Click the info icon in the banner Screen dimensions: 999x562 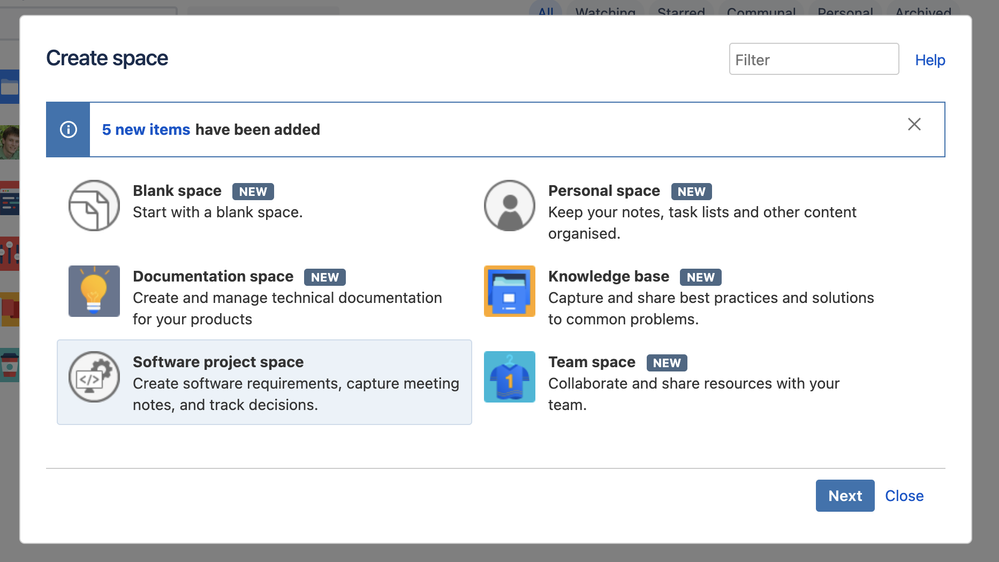pos(68,129)
